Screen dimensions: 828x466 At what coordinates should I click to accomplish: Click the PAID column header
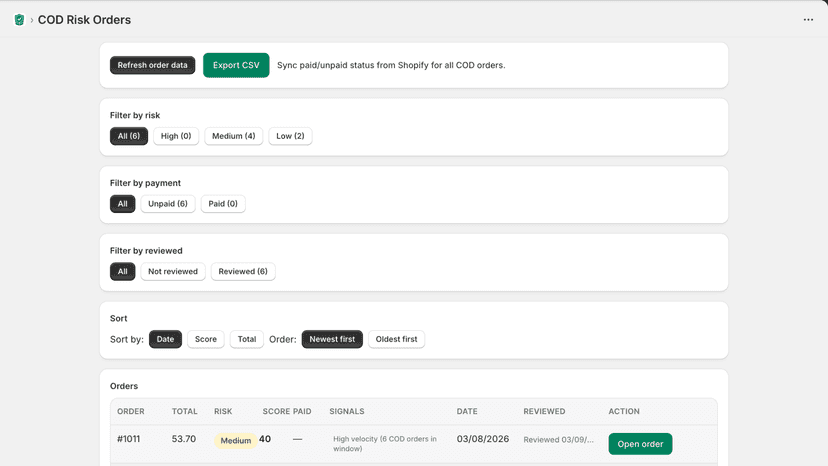click(x=302, y=411)
